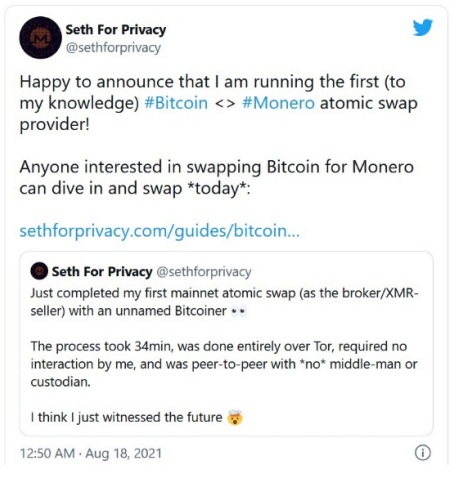Click the @sethforprivacy handle under name
Image resolution: width=453 pixels, height=492 pixels.
click(x=113, y=48)
